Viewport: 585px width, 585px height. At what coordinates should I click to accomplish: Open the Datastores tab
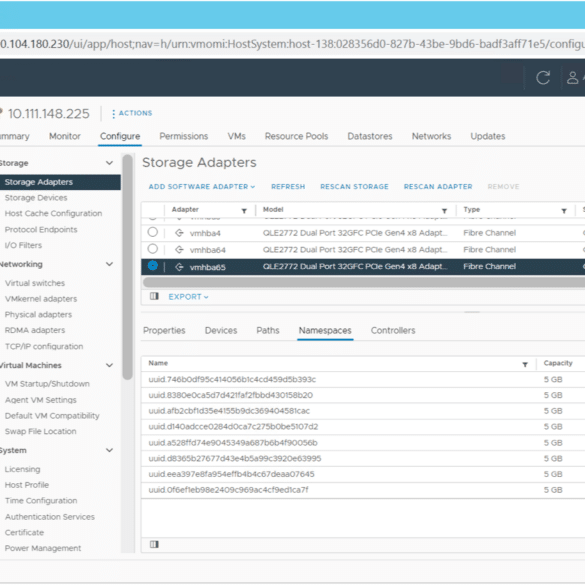click(x=370, y=136)
